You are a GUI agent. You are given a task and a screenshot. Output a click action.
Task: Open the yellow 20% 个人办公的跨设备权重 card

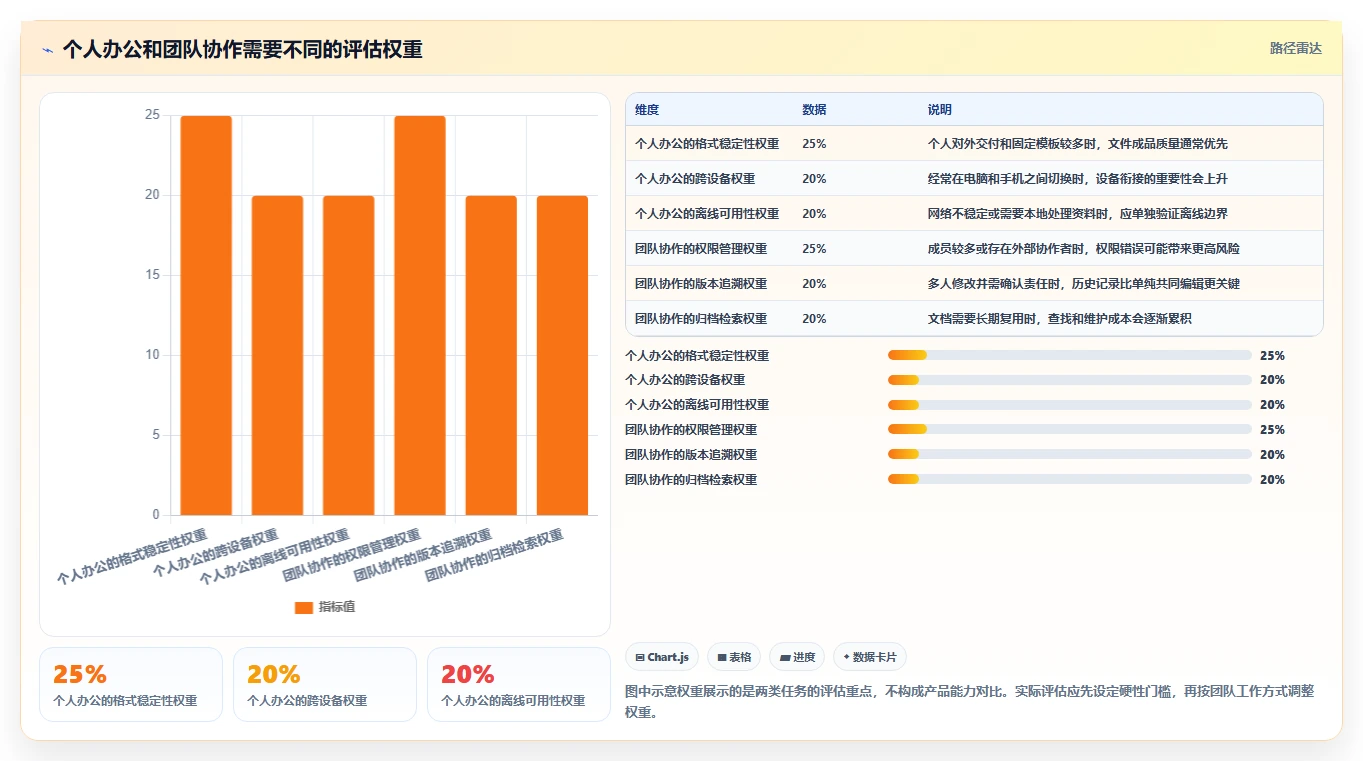point(325,684)
